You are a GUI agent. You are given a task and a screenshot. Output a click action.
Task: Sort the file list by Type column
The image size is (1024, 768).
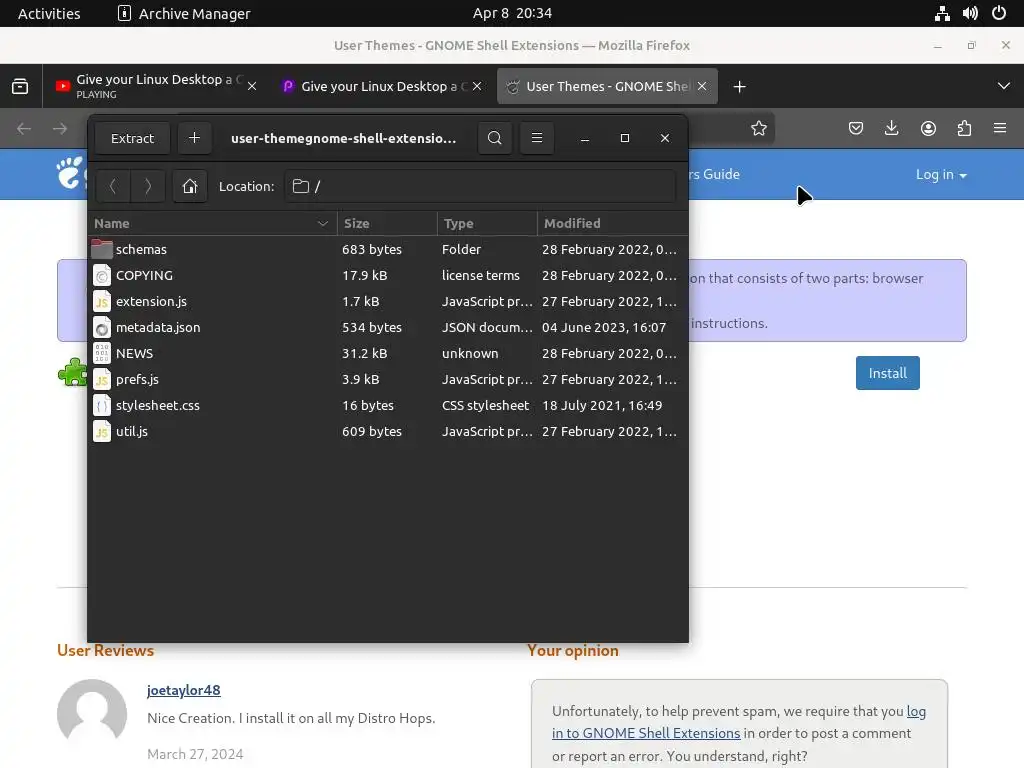pos(487,223)
